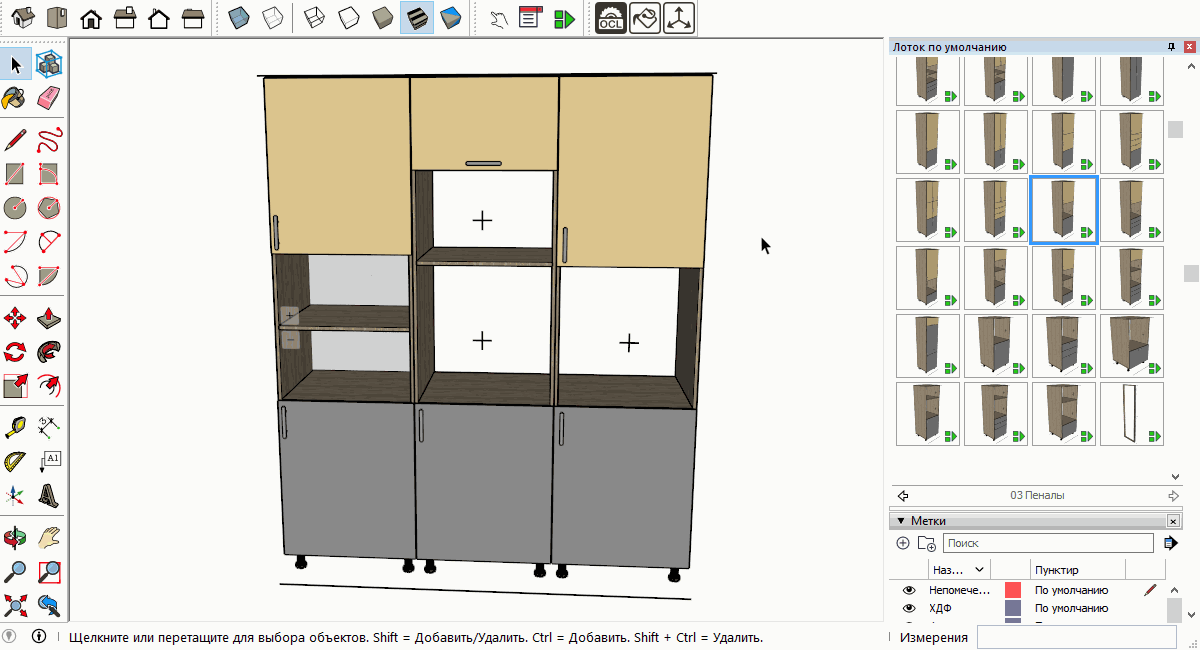The image size is (1200, 650).
Task: Toggle Hidden Line style
Action: pos(349,18)
